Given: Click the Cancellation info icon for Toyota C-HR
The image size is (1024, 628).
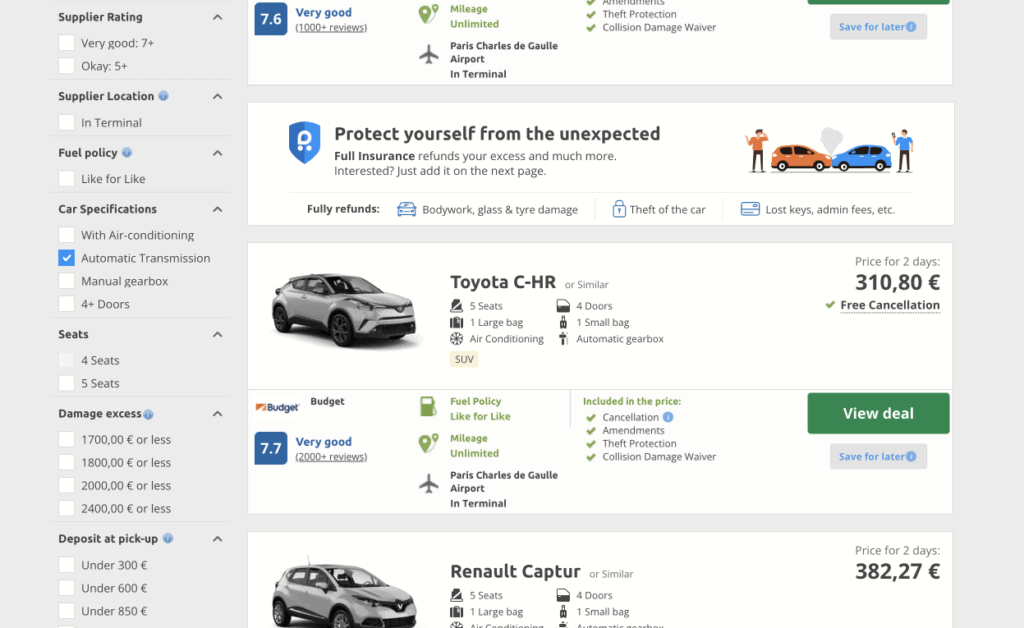Looking at the screenshot, I should (x=668, y=417).
